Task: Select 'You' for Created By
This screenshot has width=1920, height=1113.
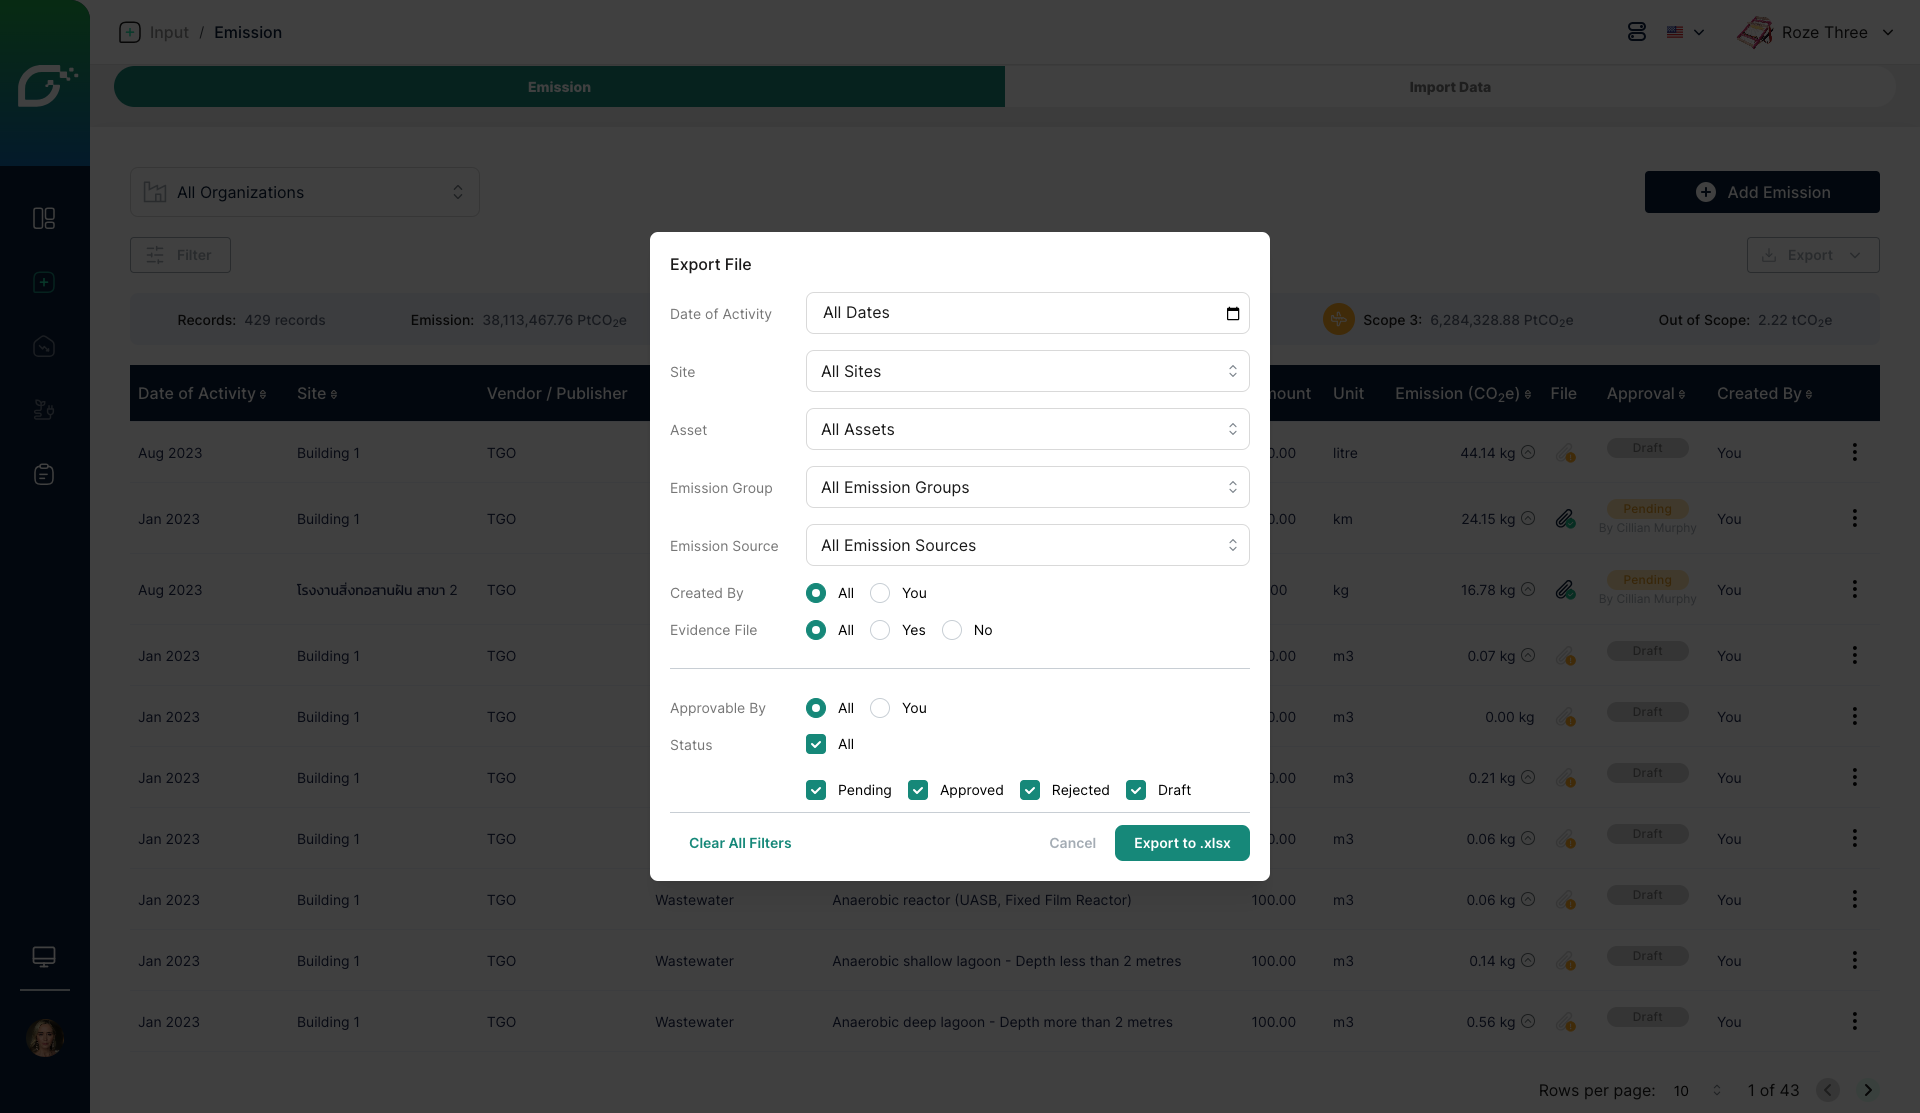Action: point(880,593)
